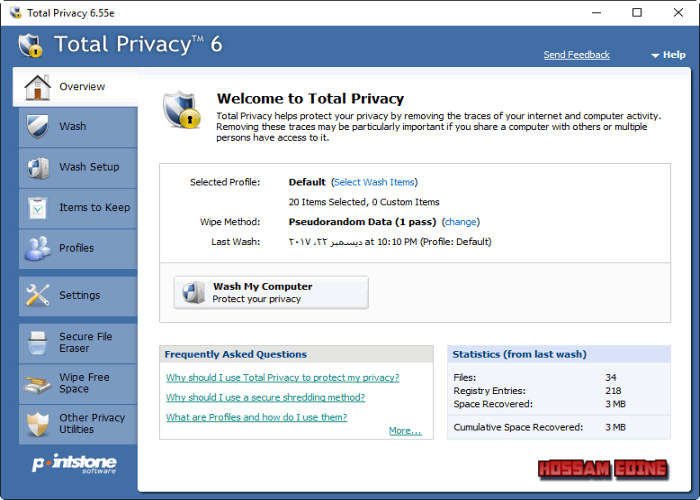Switch to the Wash section
Viewport: 700px width, 500px height.
pos(78,127)
